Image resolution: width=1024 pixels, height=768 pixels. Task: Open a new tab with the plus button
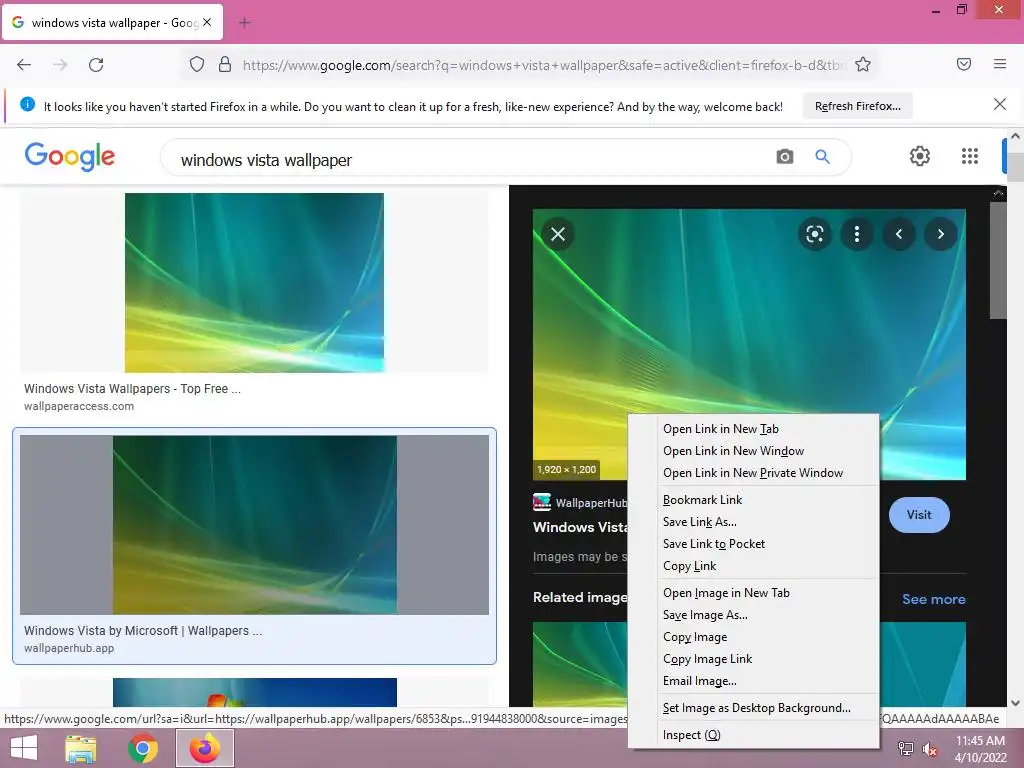pos(245,23)
